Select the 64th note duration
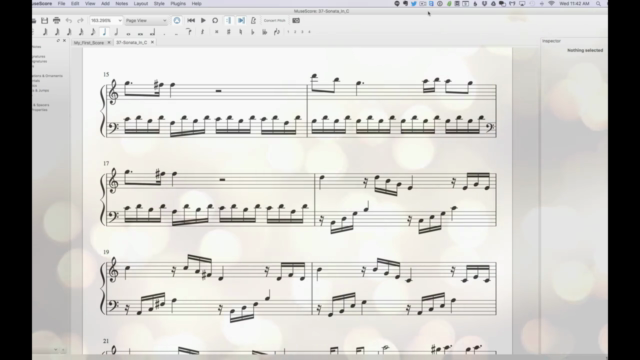 coord(57,32)
